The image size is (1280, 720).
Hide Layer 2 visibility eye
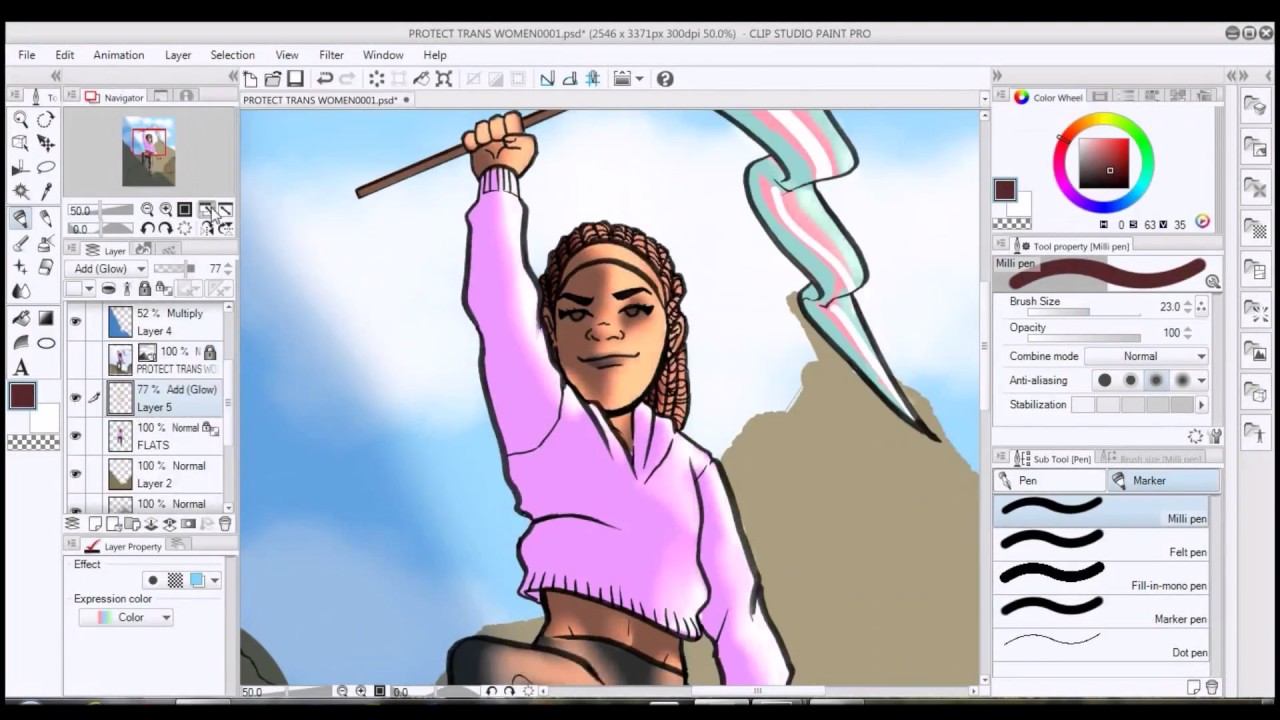coord(75,474)
